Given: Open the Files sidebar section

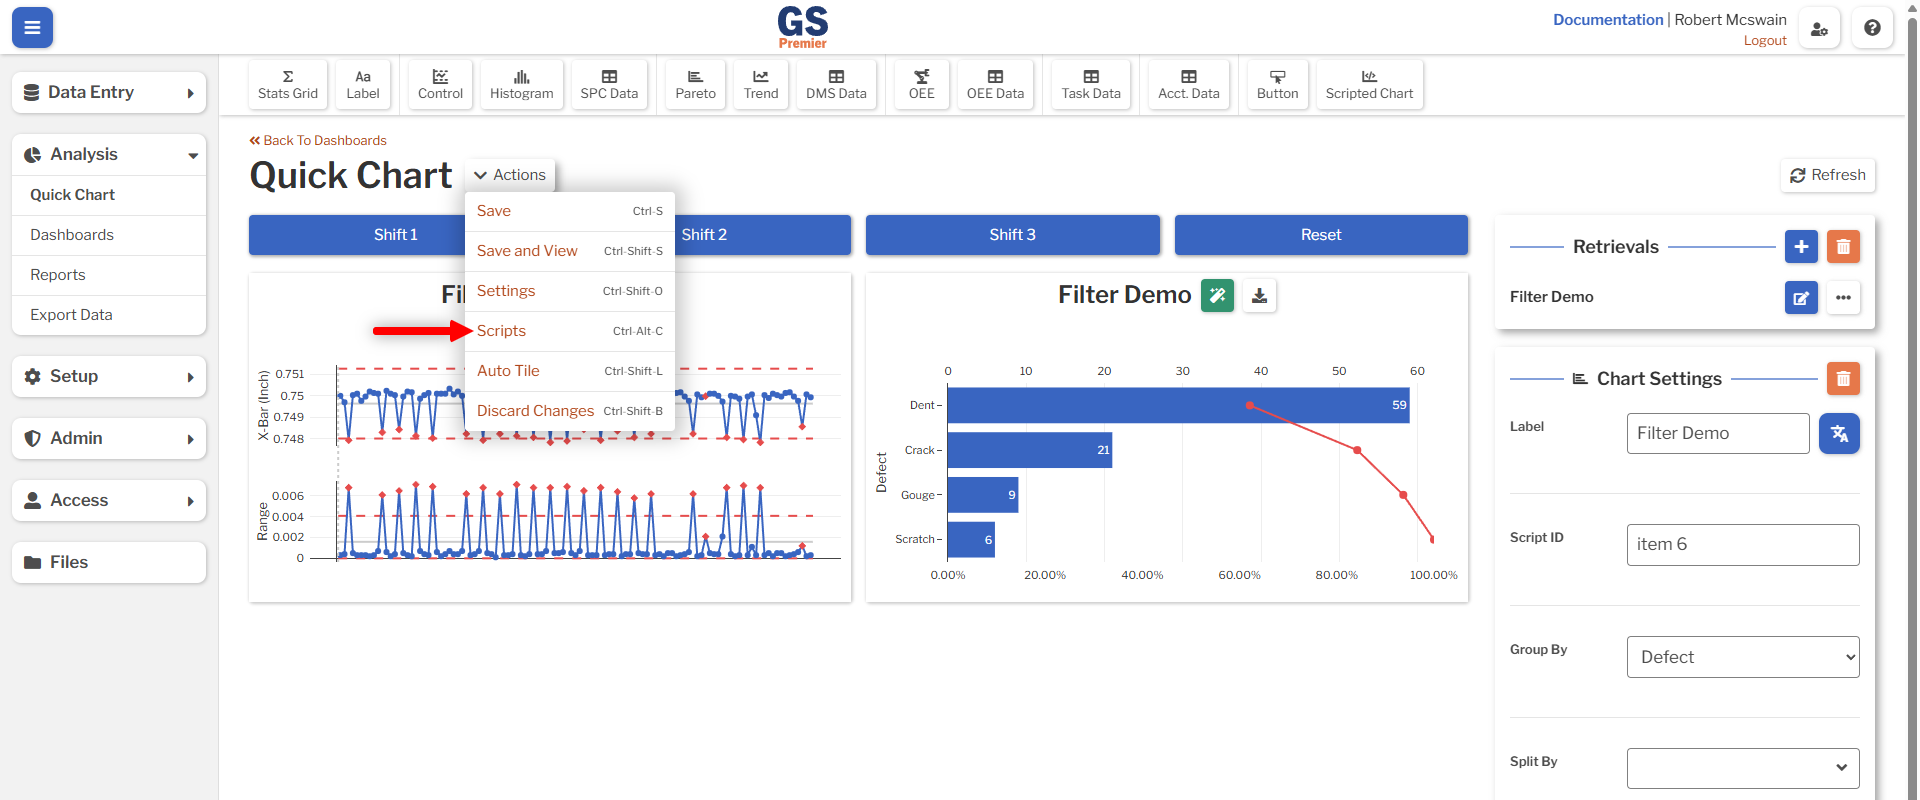Looking at the screenshot, I should click(x=109, y=562).
